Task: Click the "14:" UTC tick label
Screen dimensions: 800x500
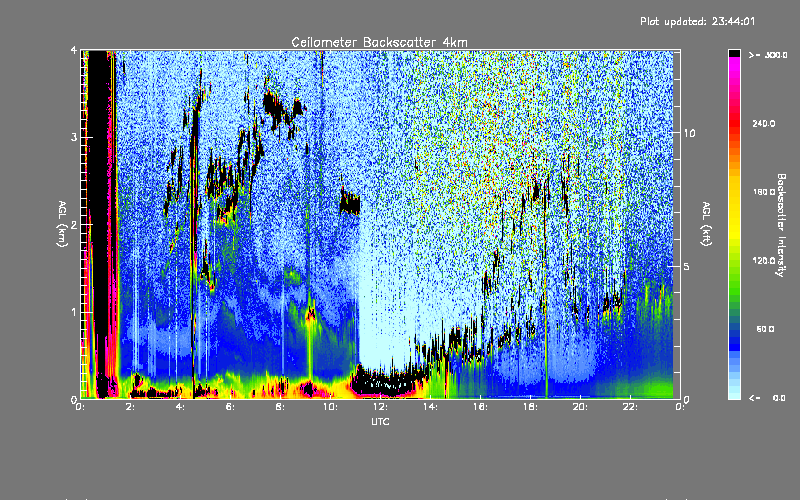Action: 430,407
